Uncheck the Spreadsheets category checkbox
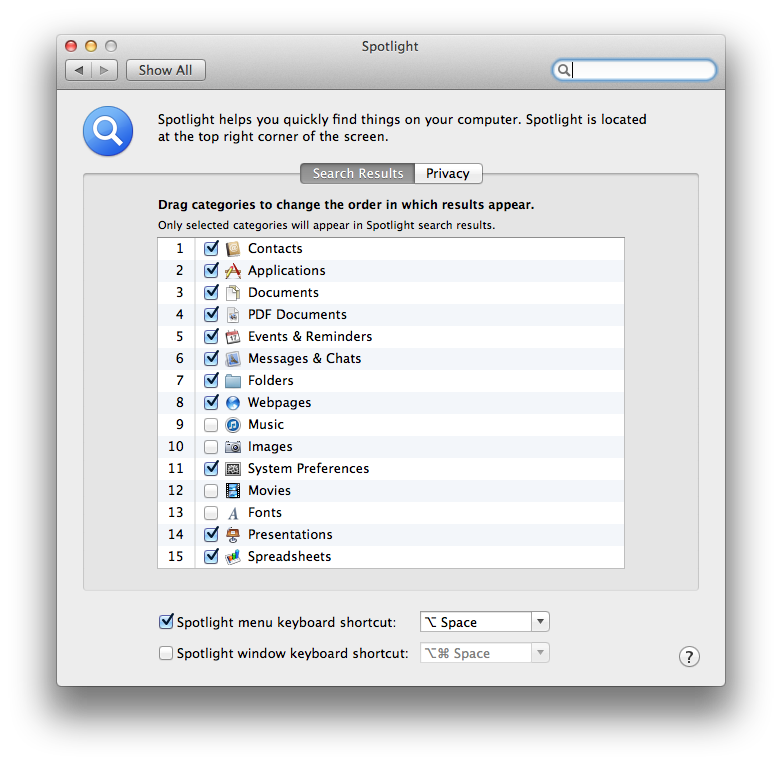 [211, 556]
